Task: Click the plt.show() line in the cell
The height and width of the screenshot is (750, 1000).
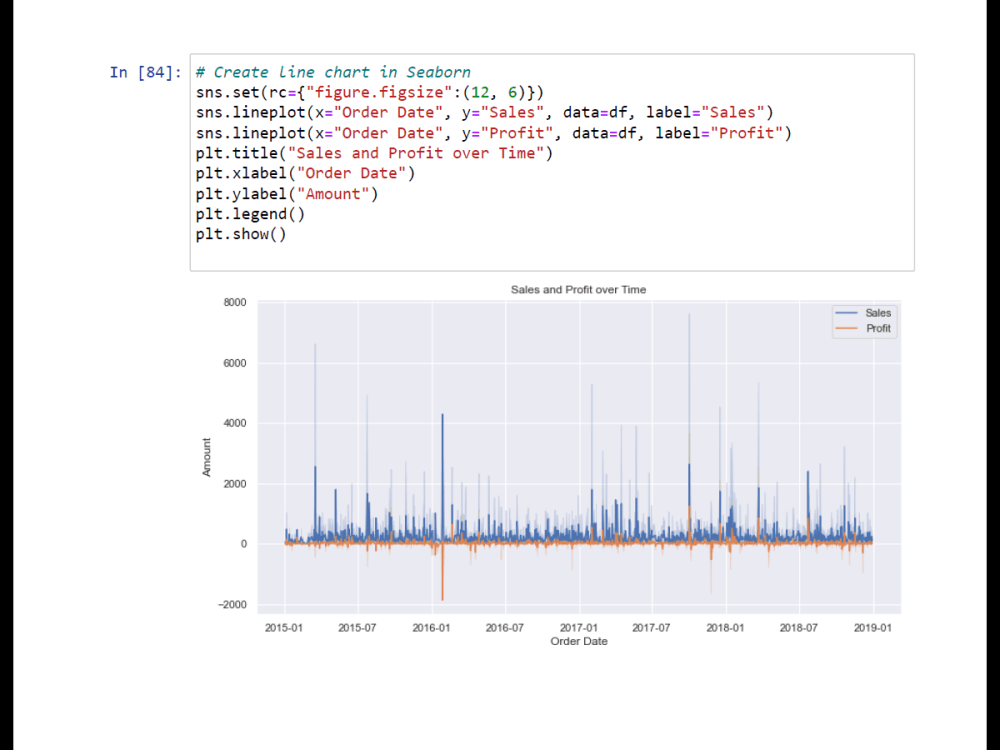Action: (x=239, y=234)
